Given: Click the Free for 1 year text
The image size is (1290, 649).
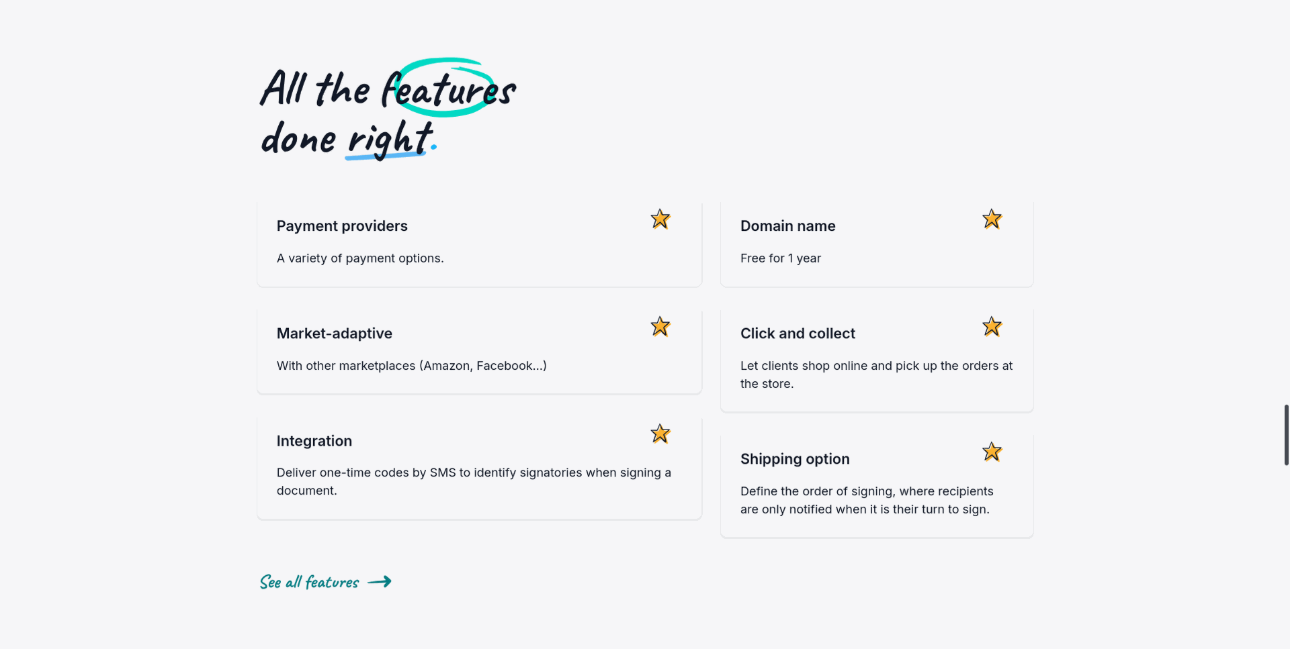Looking at the screenshot, I should pos(780,258).
